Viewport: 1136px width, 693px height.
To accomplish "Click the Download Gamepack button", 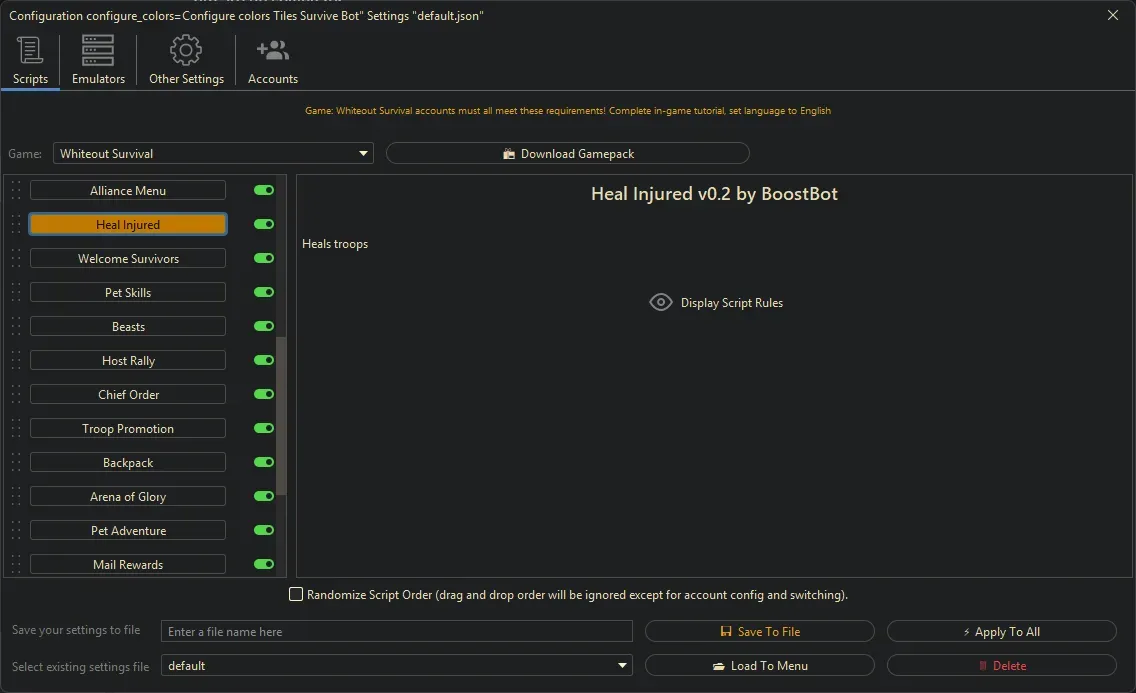I will pos(567,154).
